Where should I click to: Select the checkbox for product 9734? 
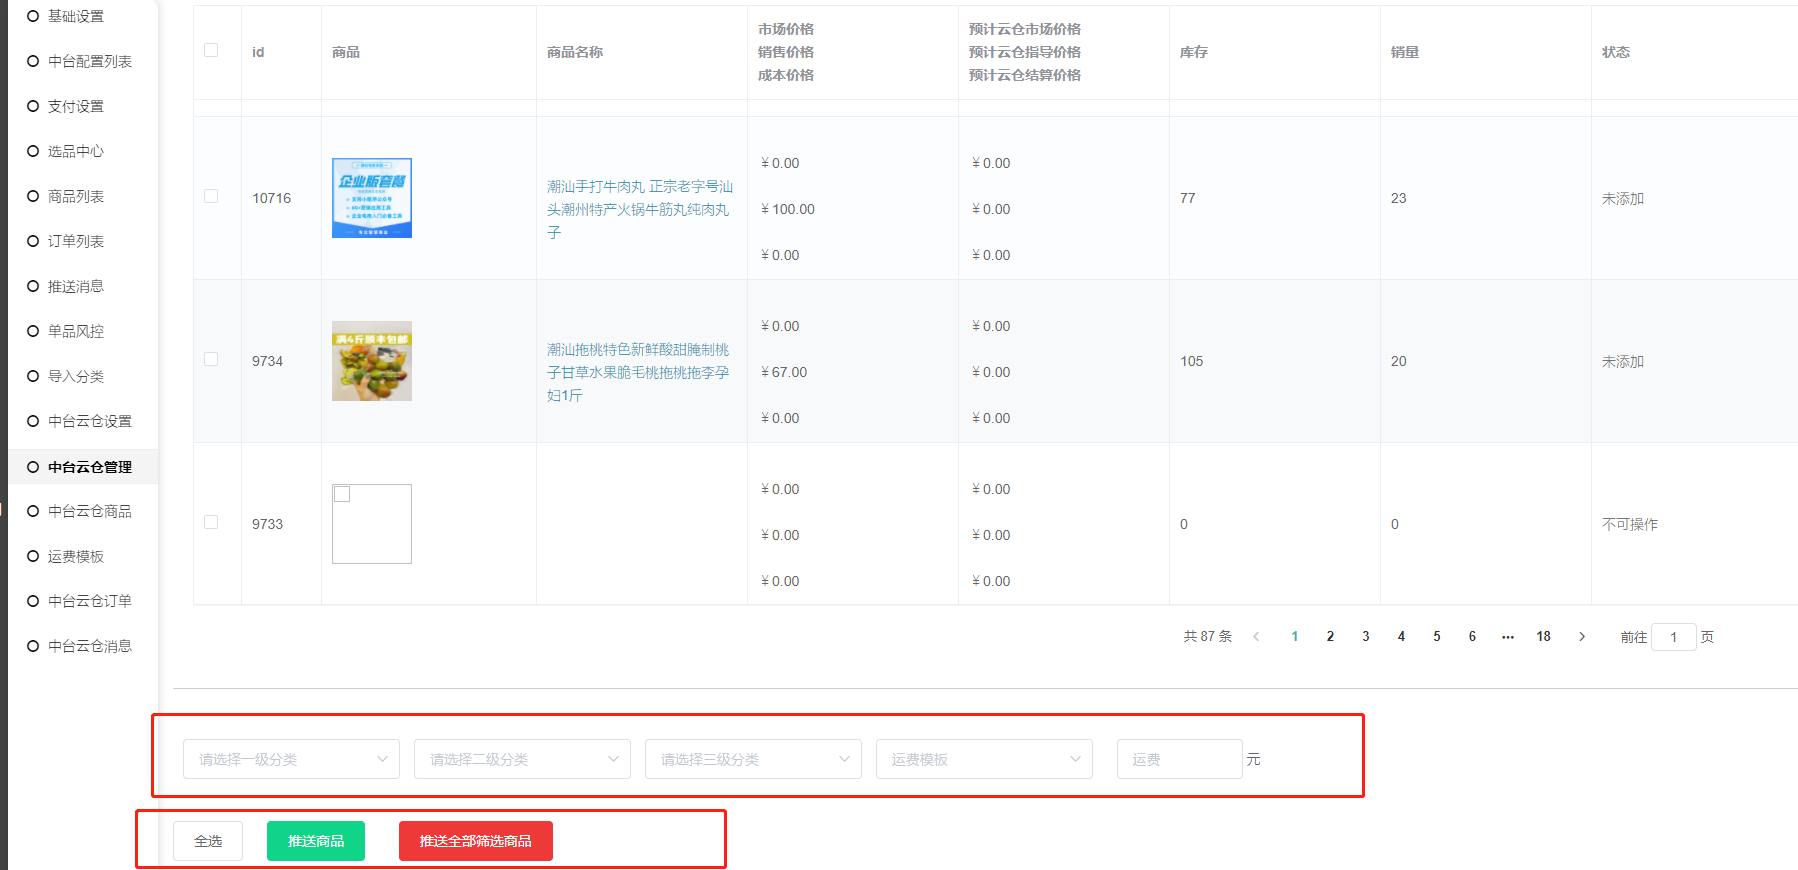pos(211,360)
